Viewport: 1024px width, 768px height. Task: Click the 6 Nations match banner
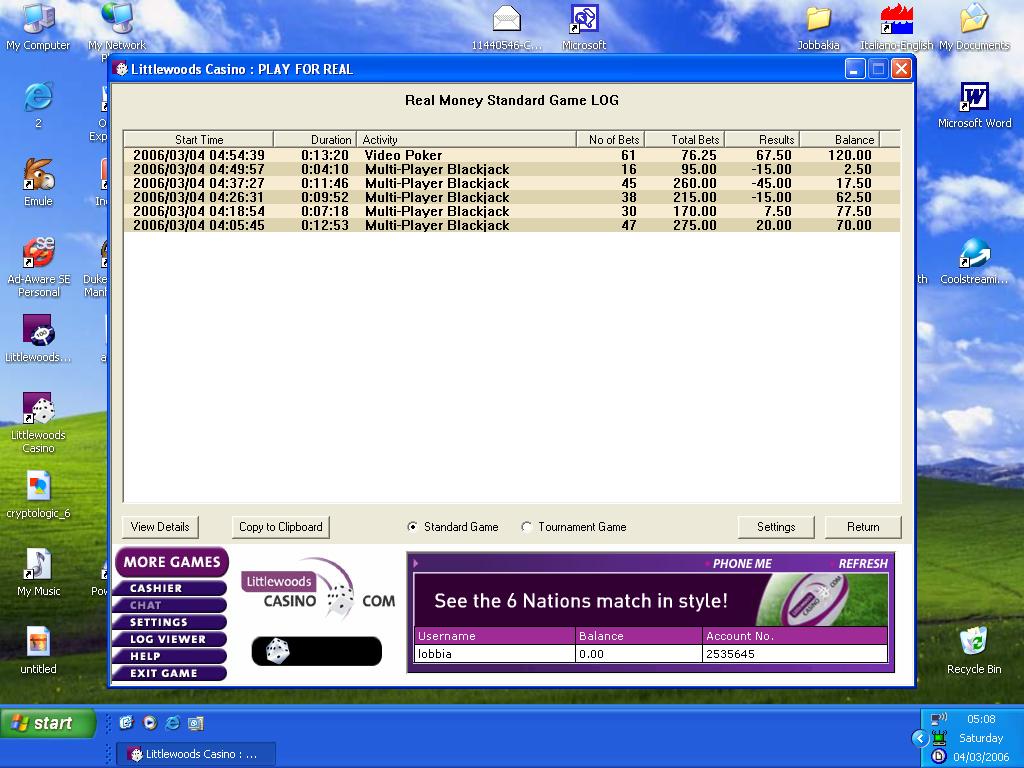coord(650,600)
